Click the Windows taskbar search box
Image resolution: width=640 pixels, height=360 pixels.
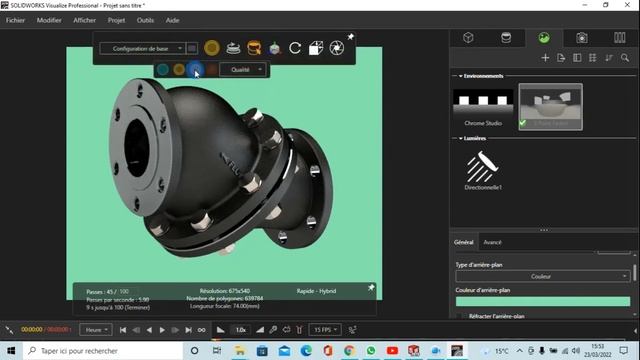click(x=102, y=351)
